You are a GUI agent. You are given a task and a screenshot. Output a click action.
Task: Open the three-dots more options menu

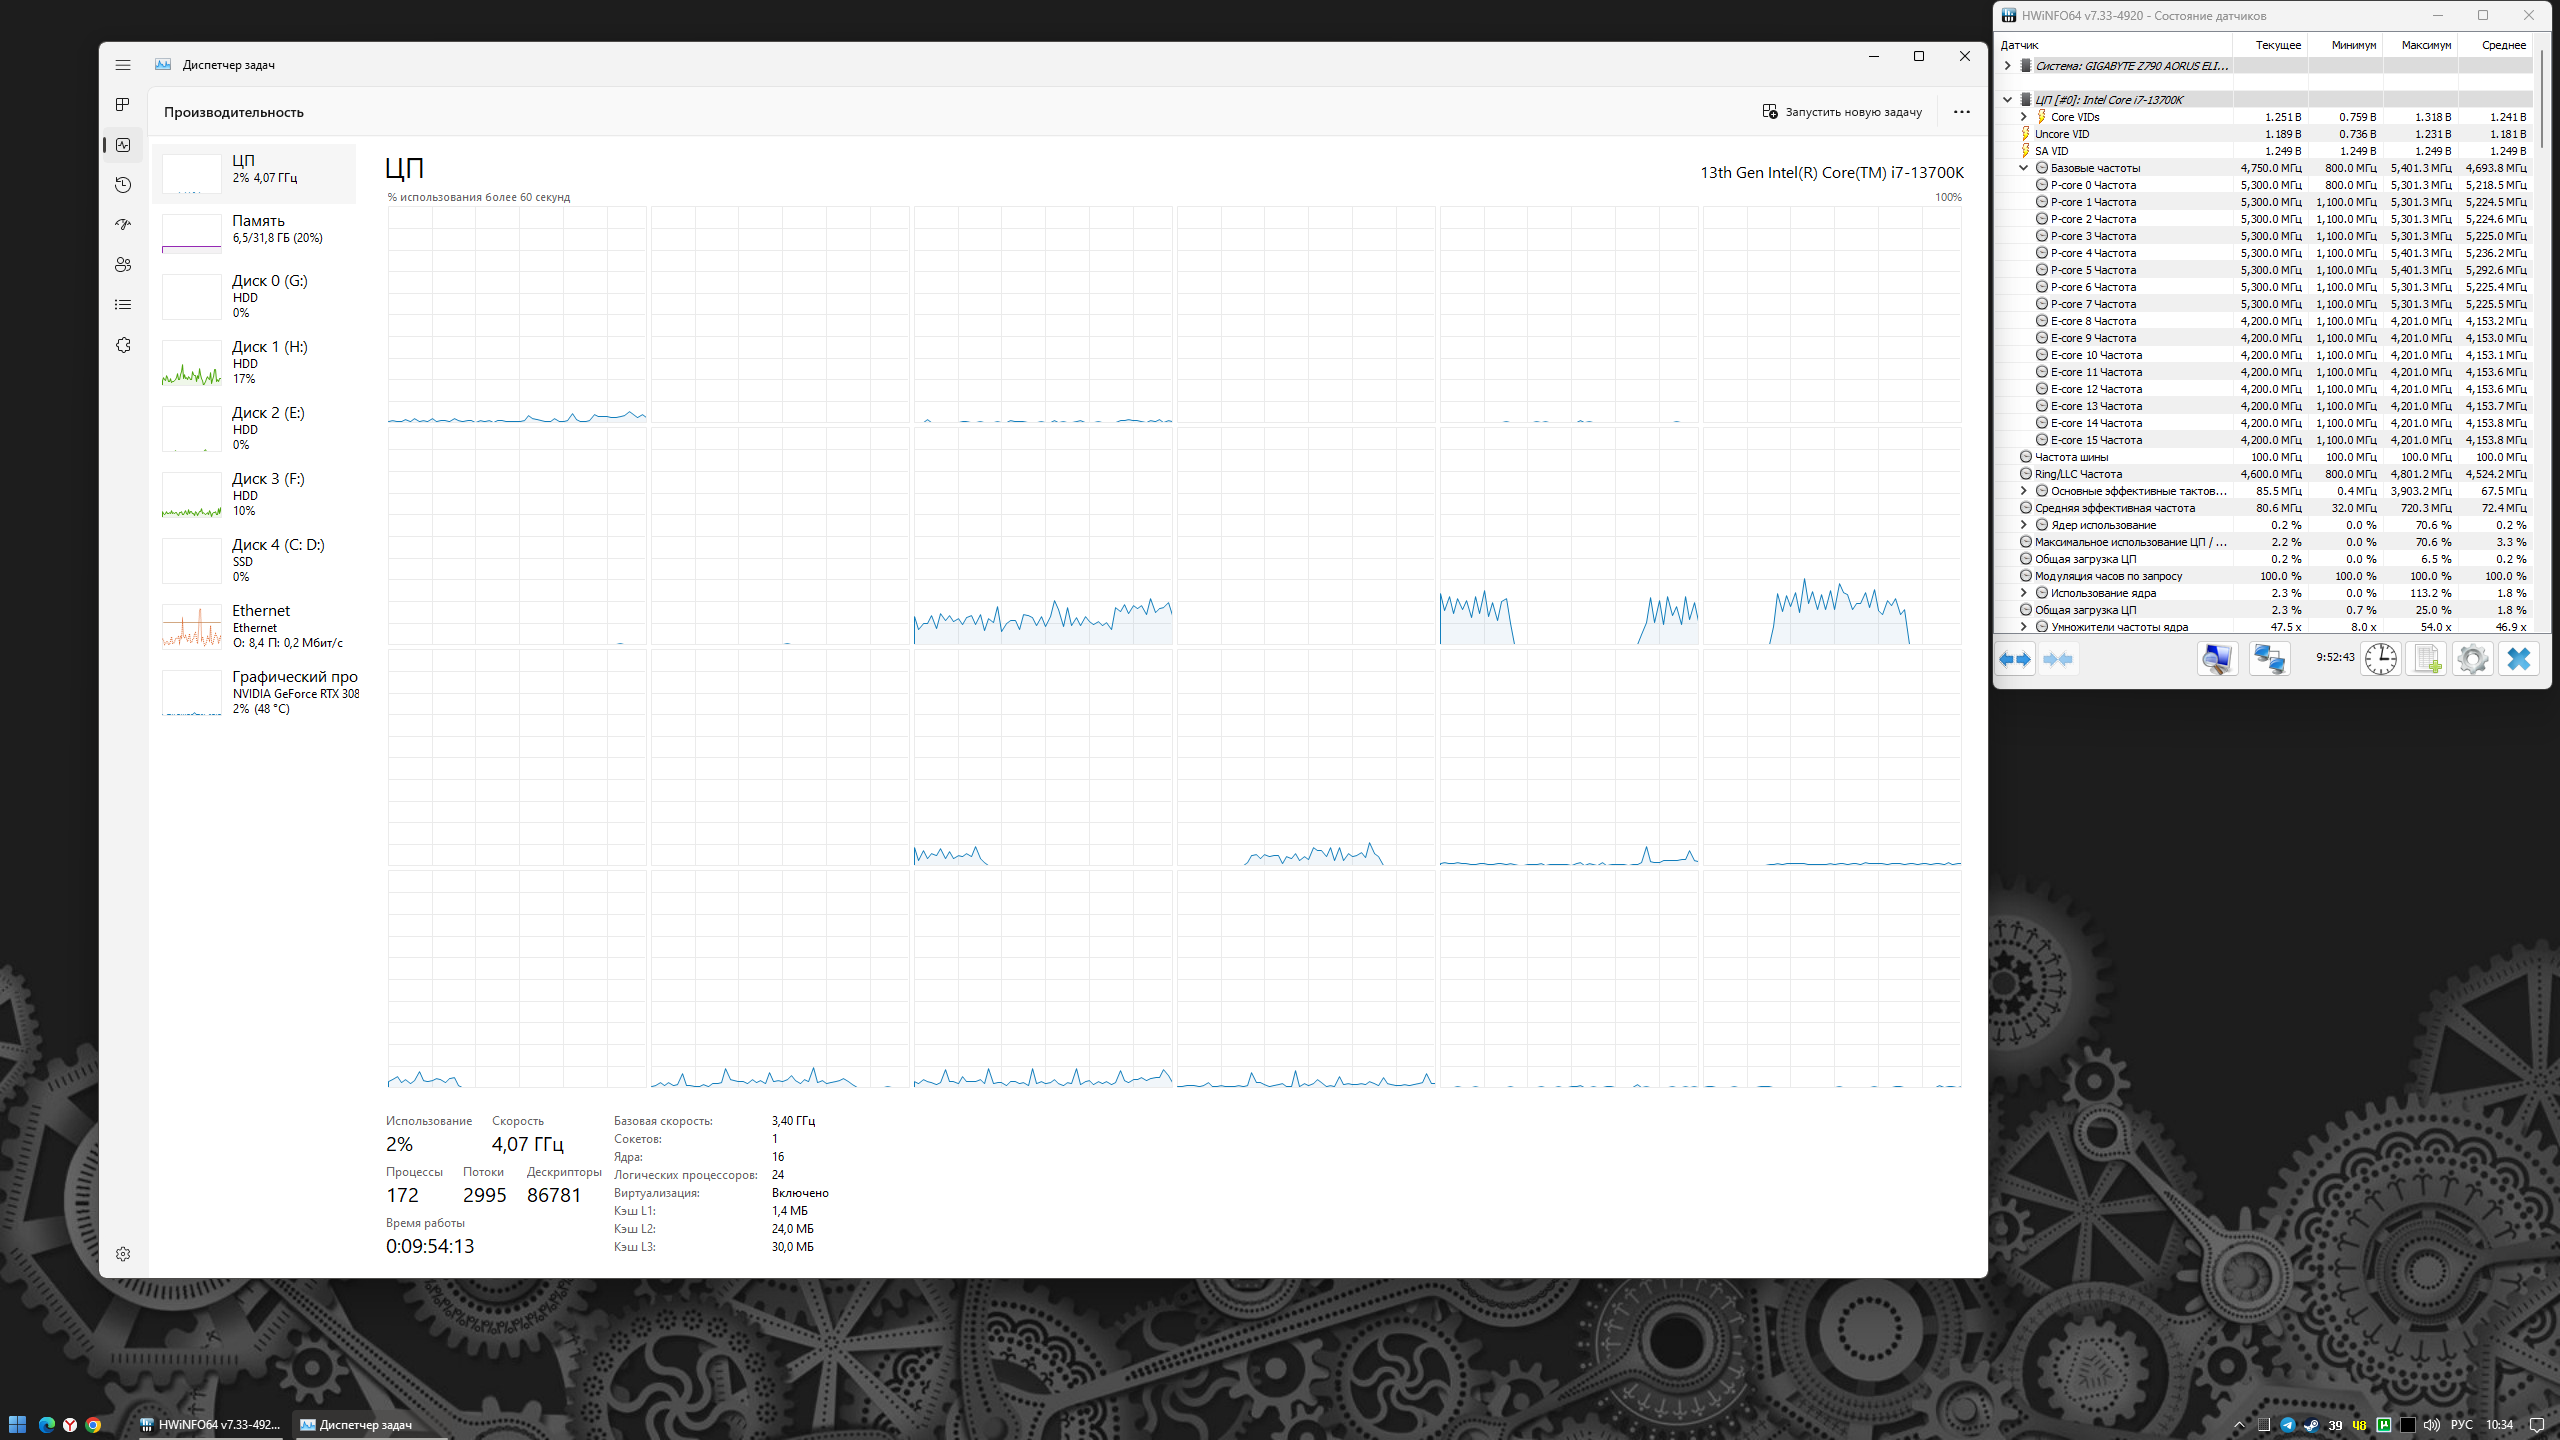(1961, 112)
